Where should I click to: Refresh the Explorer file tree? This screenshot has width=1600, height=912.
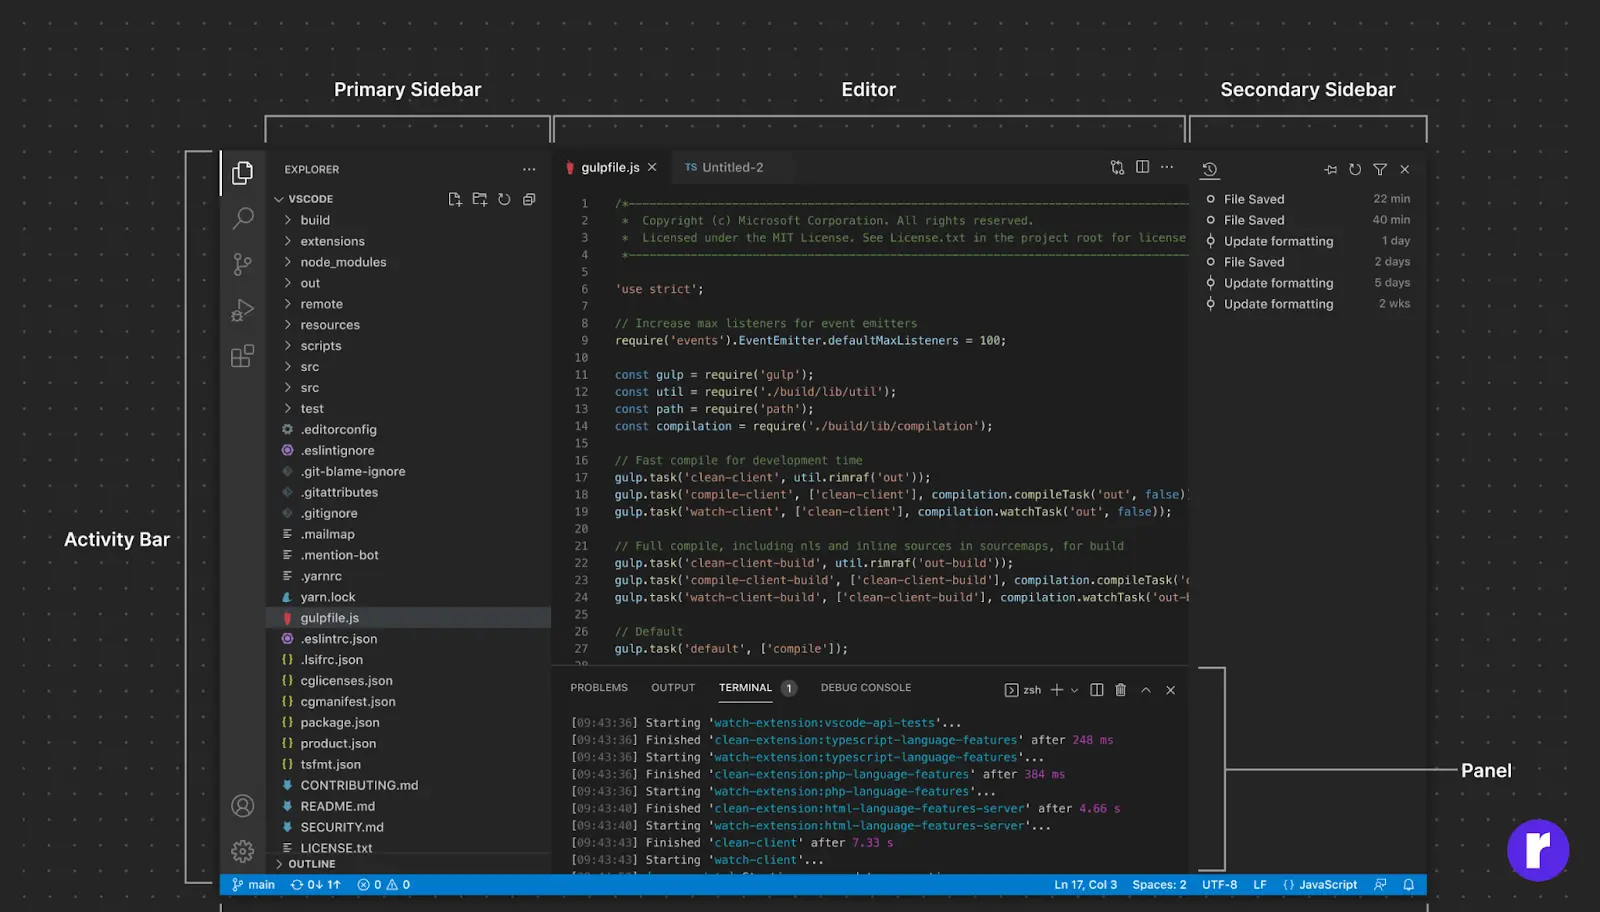[504, 199]
